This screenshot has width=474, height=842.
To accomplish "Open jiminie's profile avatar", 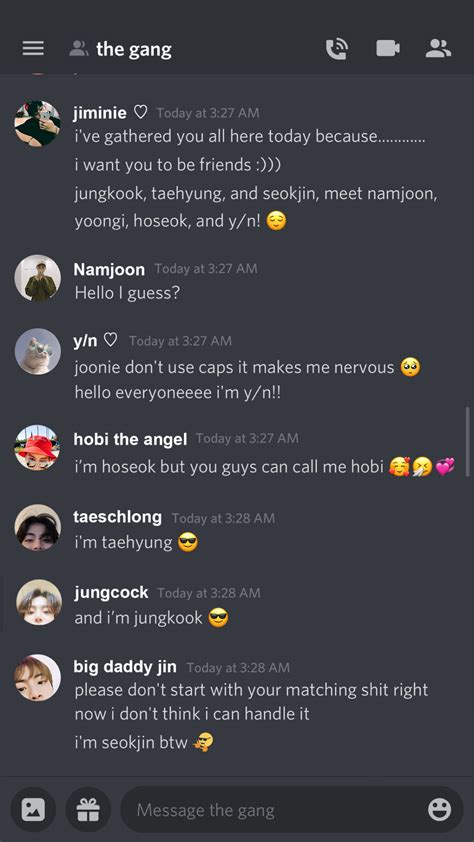I will (x=38, y=123).
